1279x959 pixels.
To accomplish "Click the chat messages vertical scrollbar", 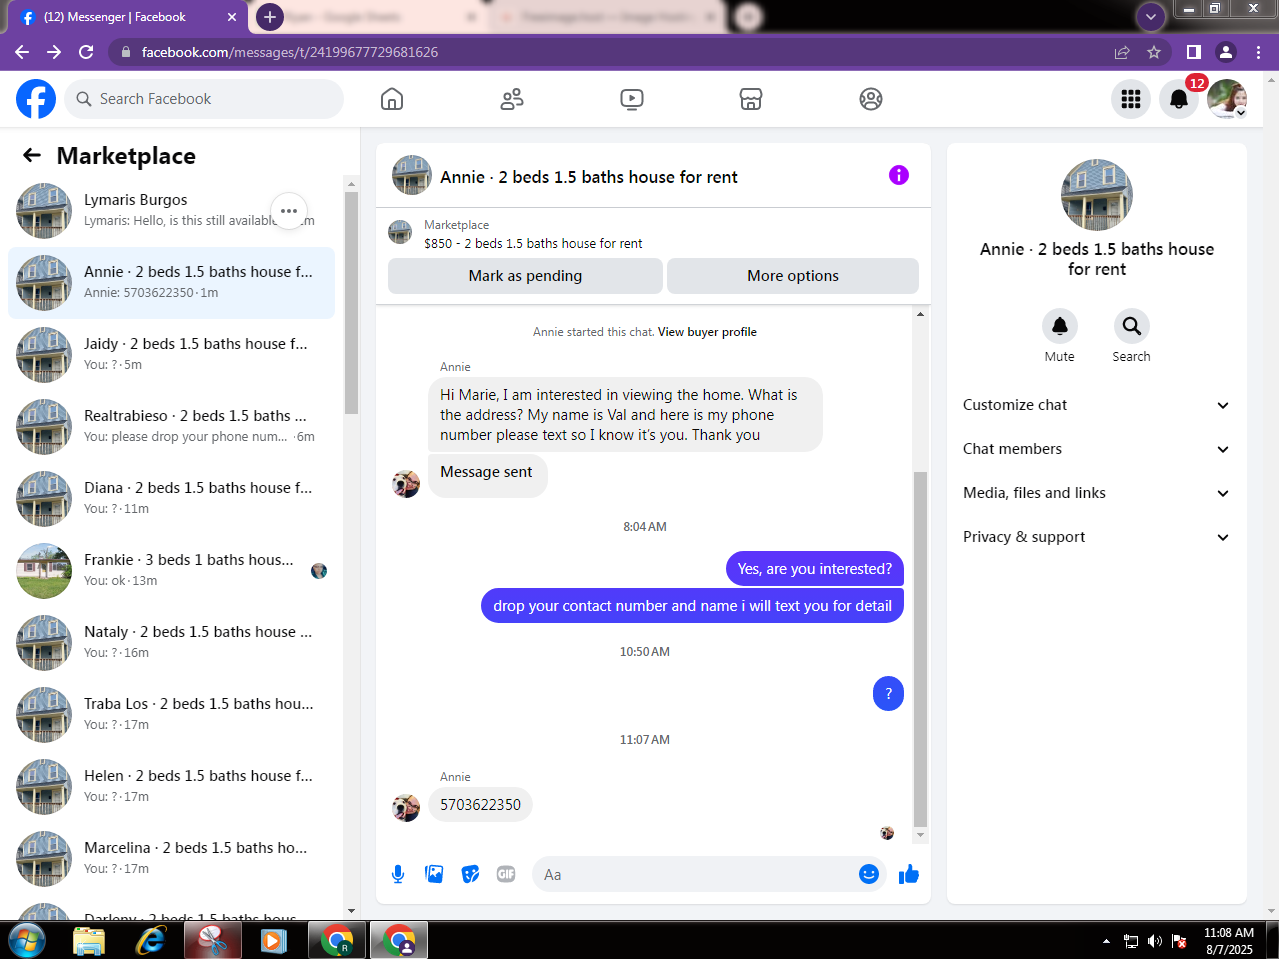I will pos(921,648).
